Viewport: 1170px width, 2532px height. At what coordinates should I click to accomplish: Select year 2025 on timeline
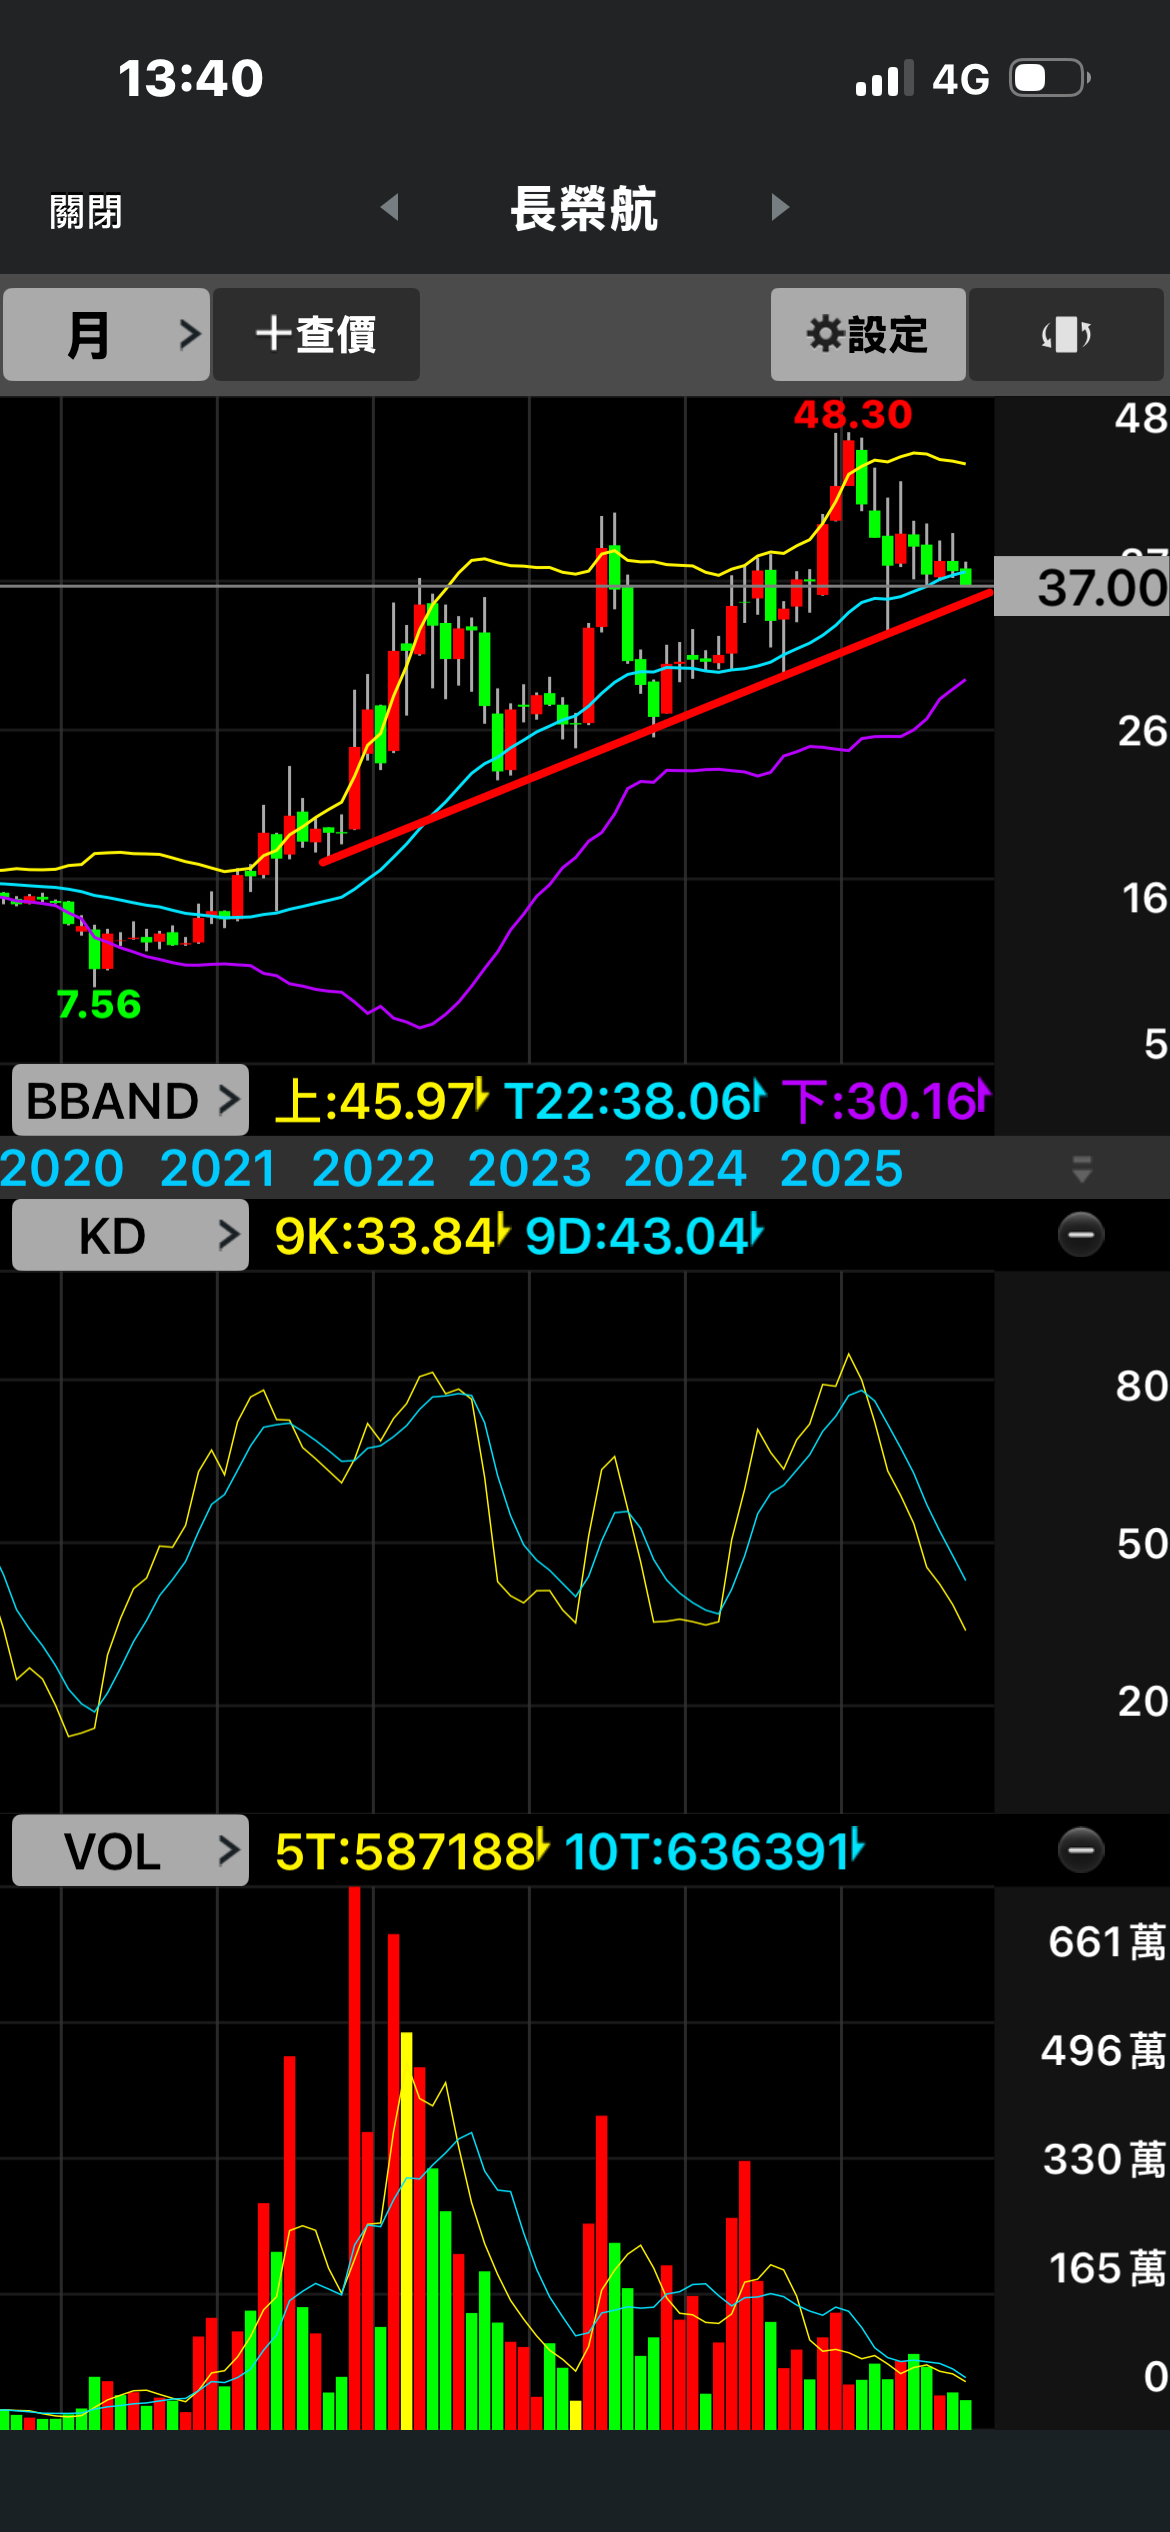click(x=842, y=1168)
